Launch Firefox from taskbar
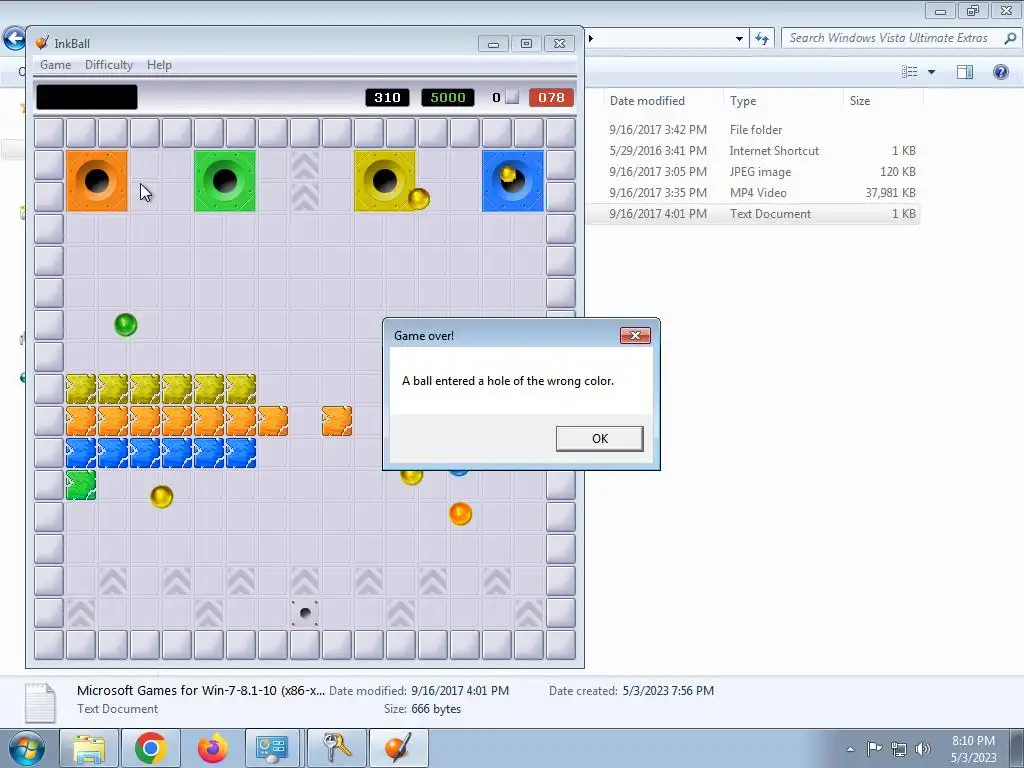This screenshot has width=1024, height=768. [212, 748]
